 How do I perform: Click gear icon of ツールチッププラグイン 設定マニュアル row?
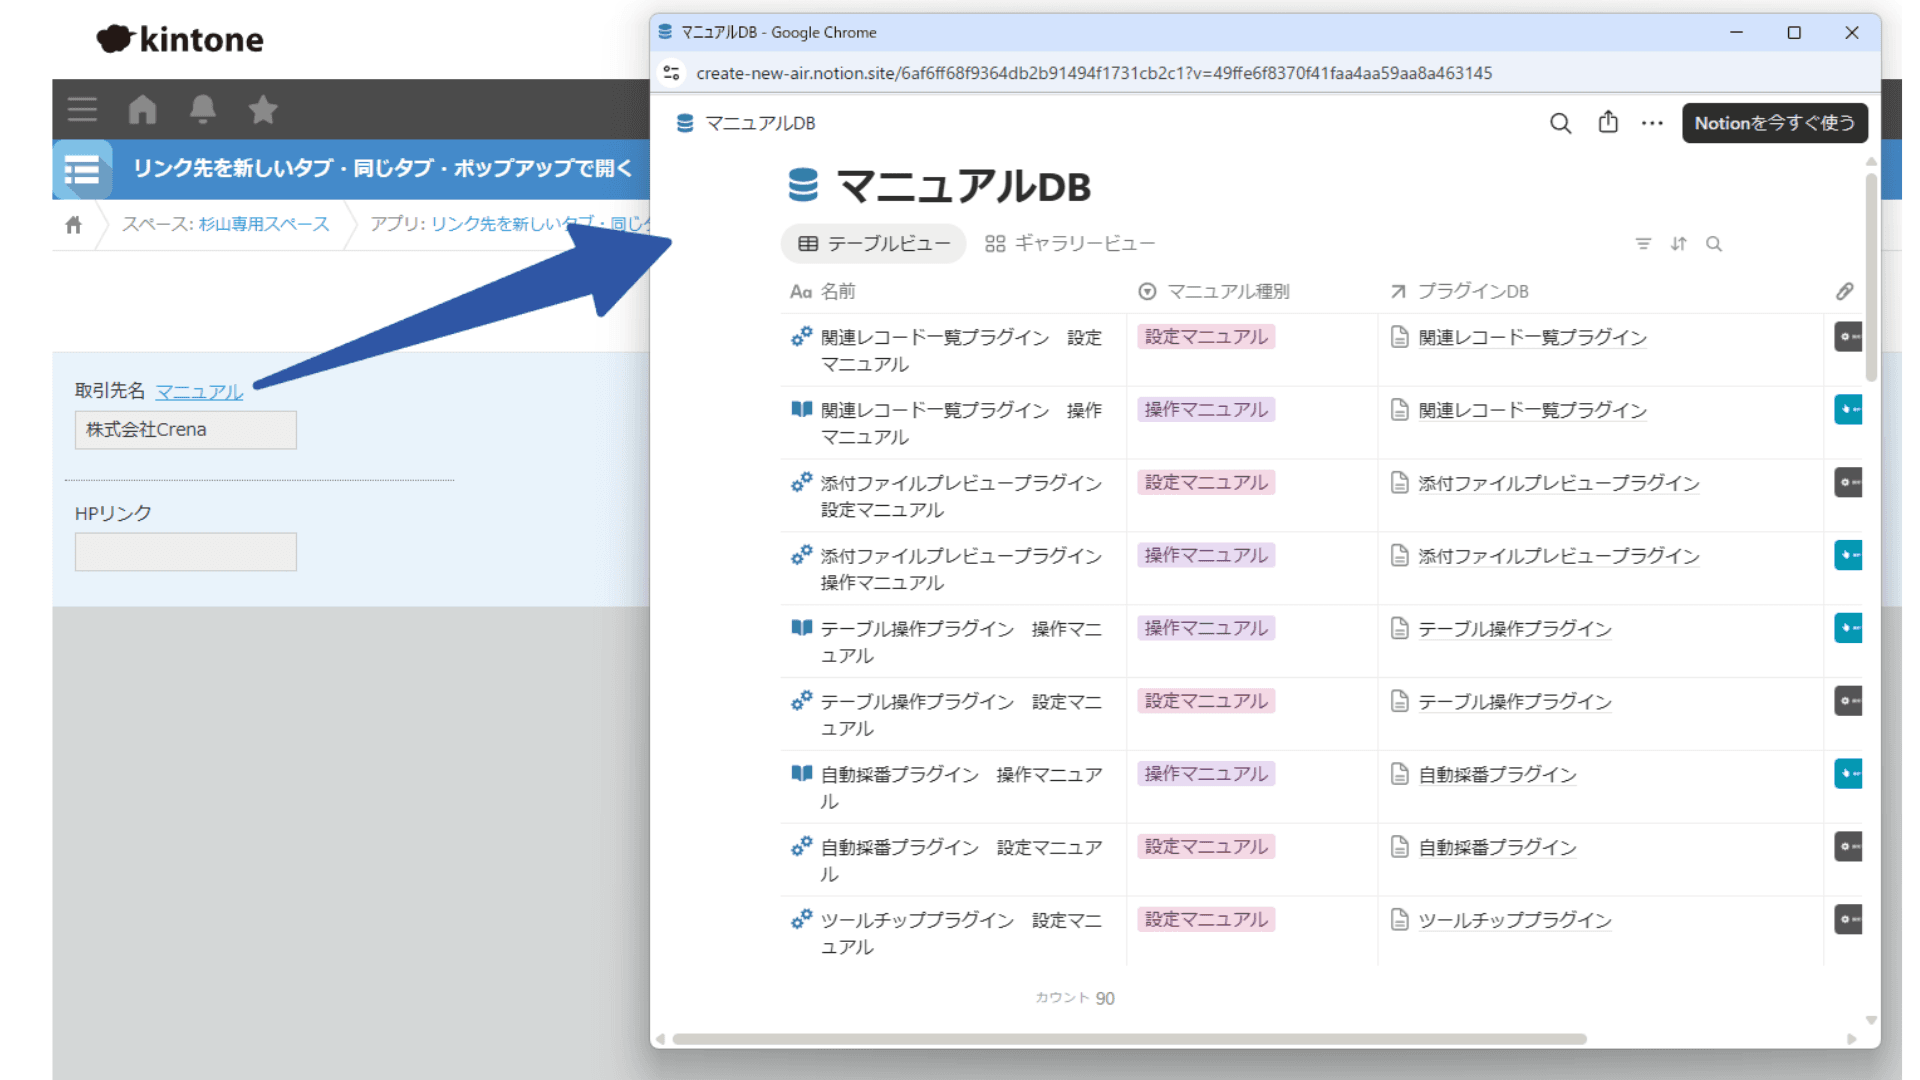point(801,918)
